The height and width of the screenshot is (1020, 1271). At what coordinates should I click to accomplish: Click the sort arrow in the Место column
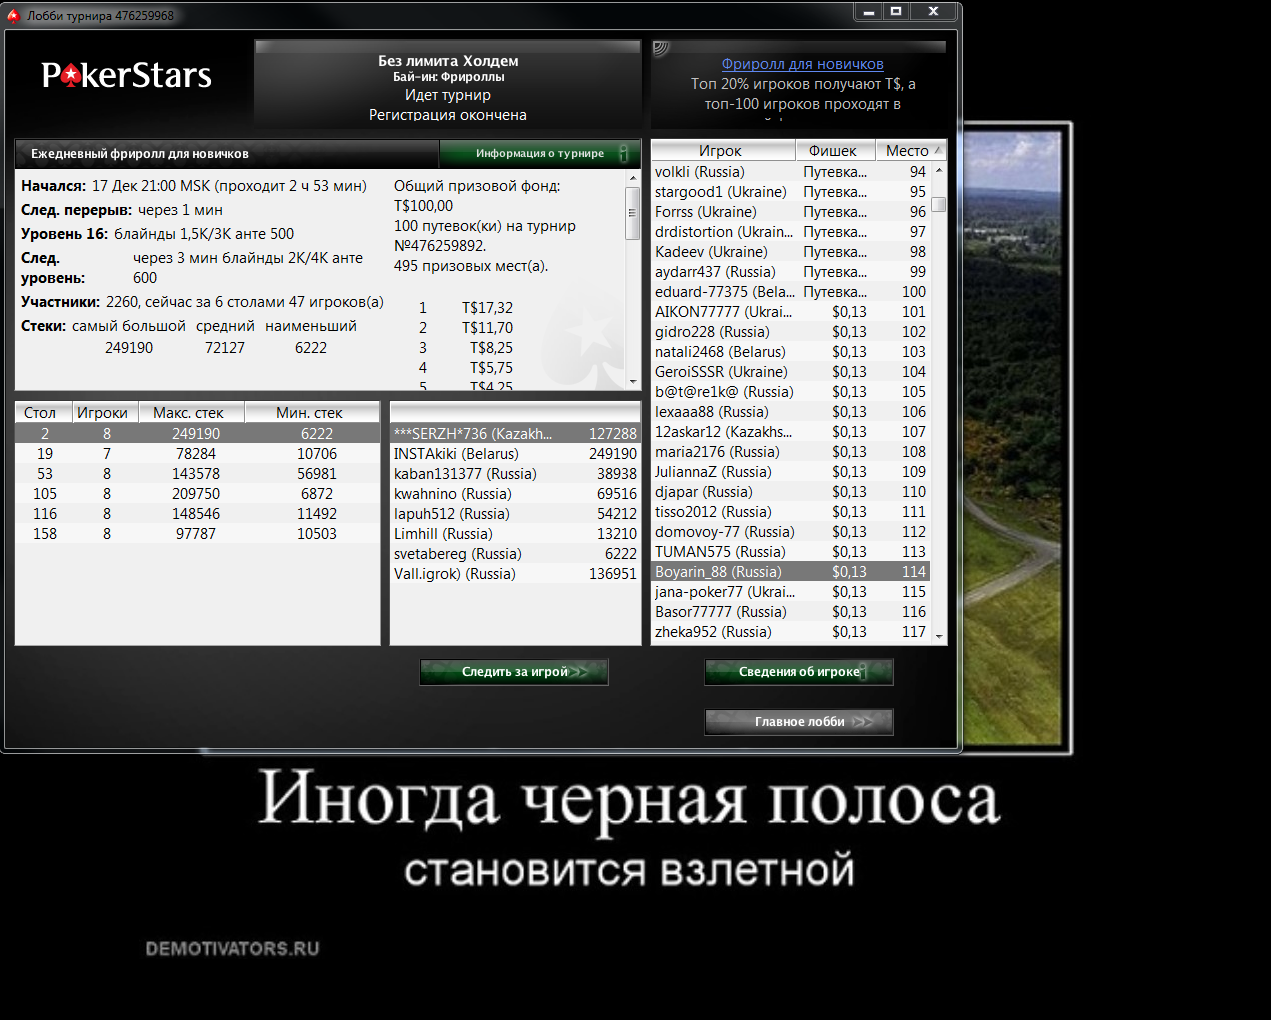pos(937,150)
